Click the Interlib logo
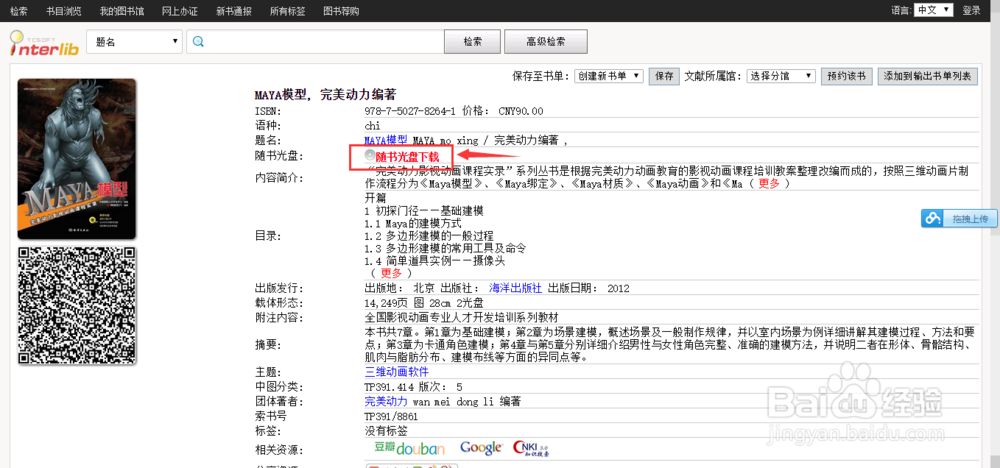Image resolution: width=1000 pixels, height=468 pixels. [44, 43]
